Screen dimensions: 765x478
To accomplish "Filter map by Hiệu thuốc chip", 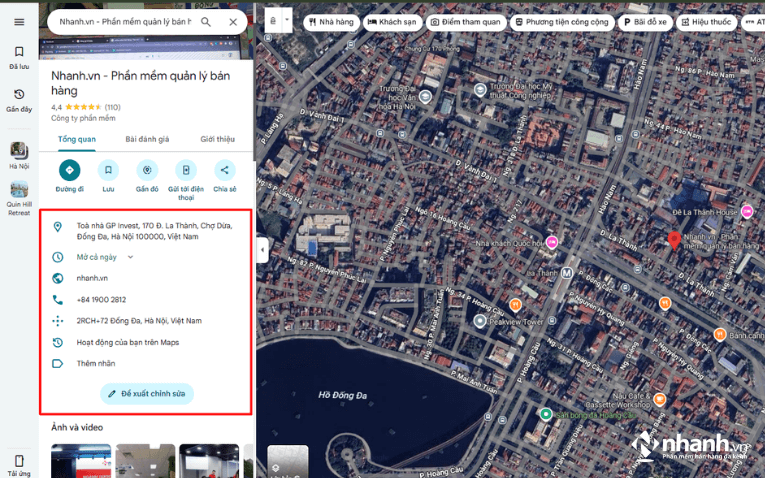I will click(x=706, y=22).
